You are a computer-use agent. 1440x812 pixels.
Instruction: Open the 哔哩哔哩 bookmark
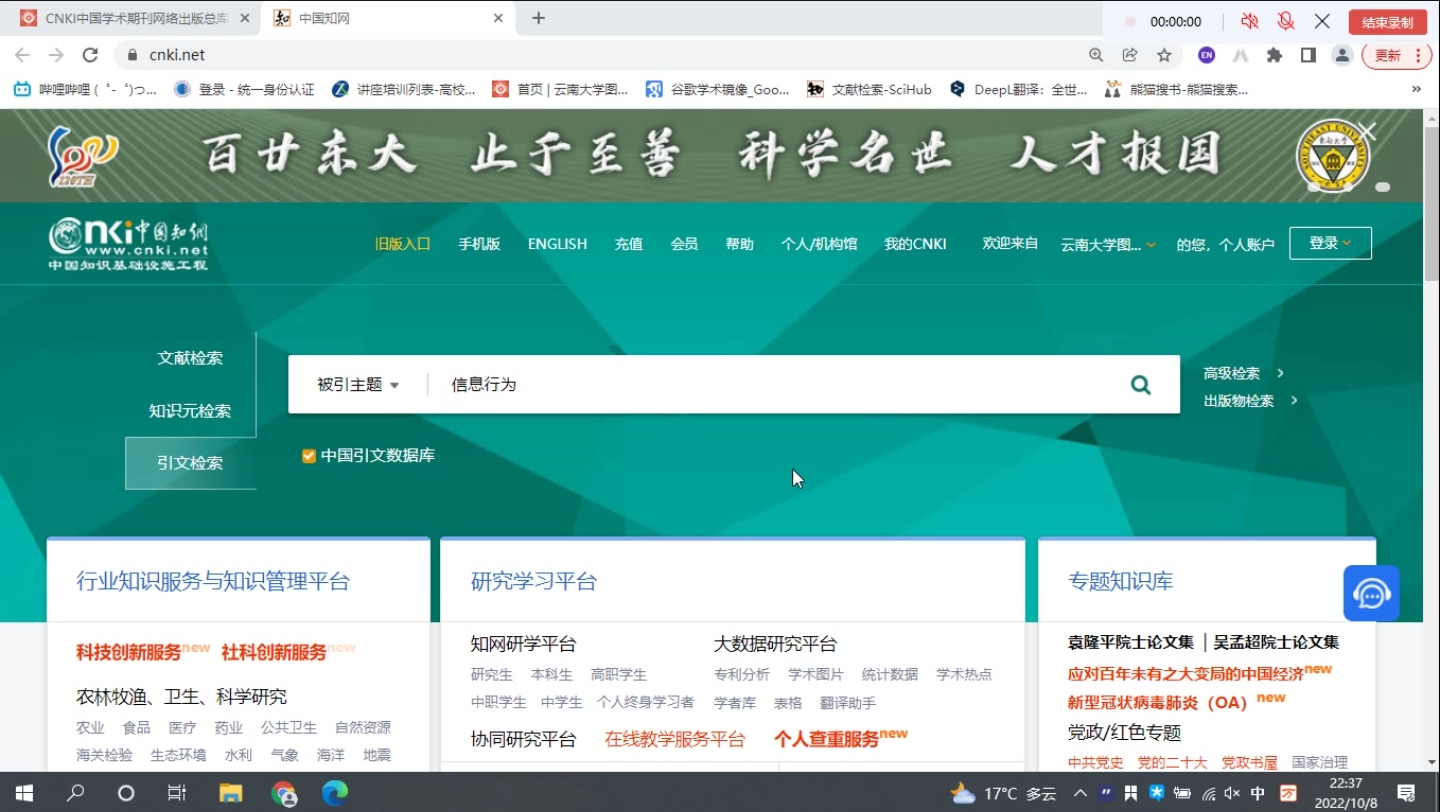(x=86, y=89)
